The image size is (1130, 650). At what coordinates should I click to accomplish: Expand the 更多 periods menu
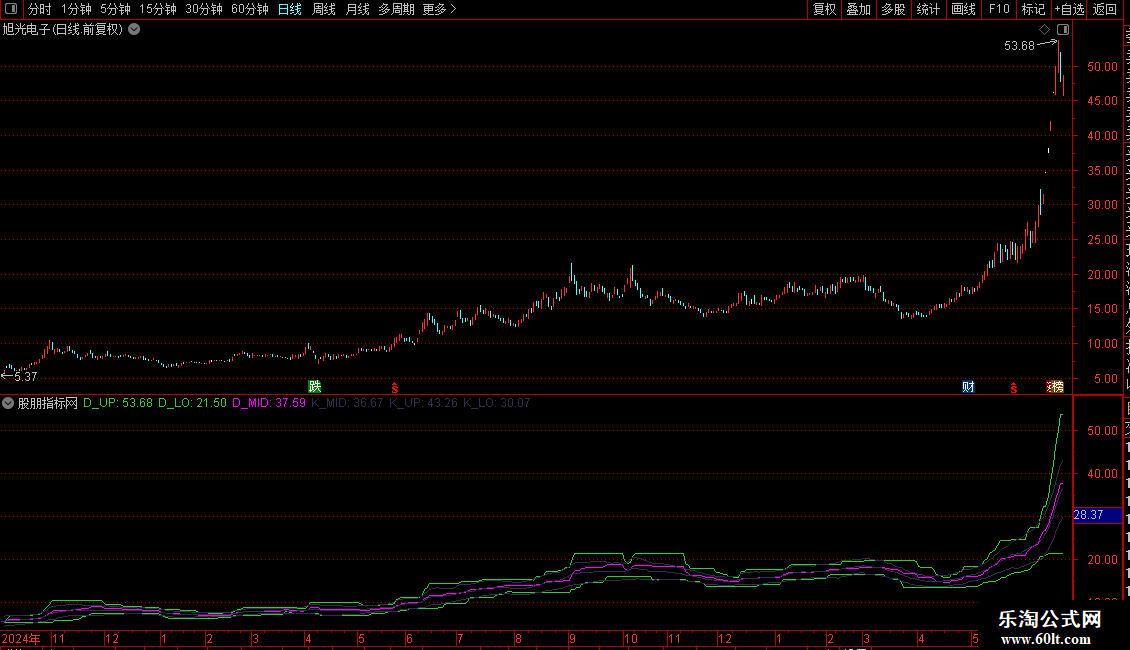(x=440, y=9)
